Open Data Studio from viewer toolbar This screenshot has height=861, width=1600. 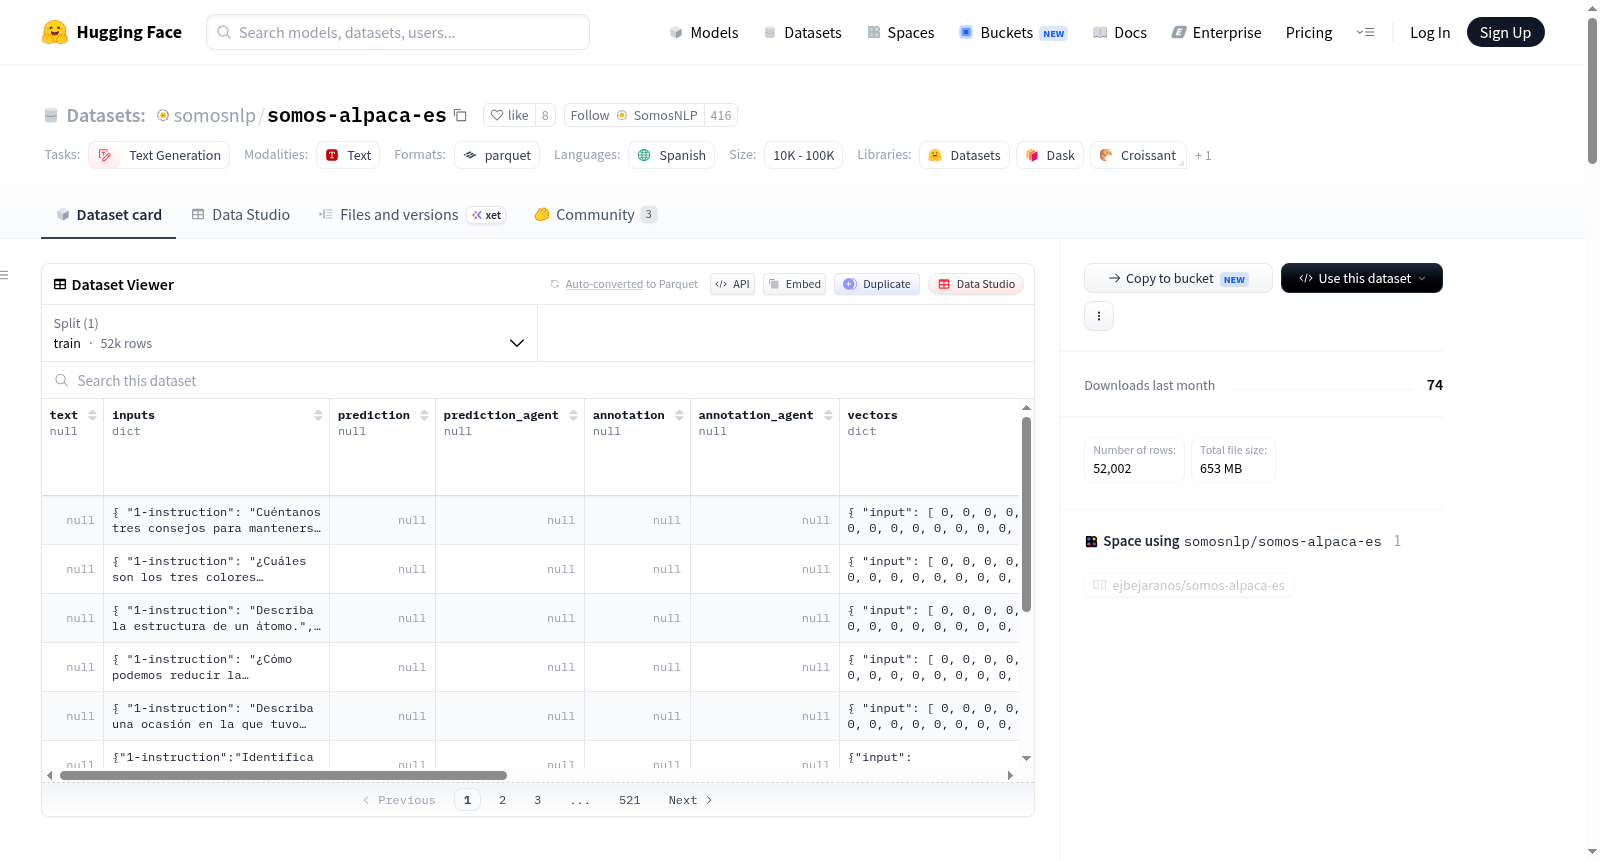[976, 284]
